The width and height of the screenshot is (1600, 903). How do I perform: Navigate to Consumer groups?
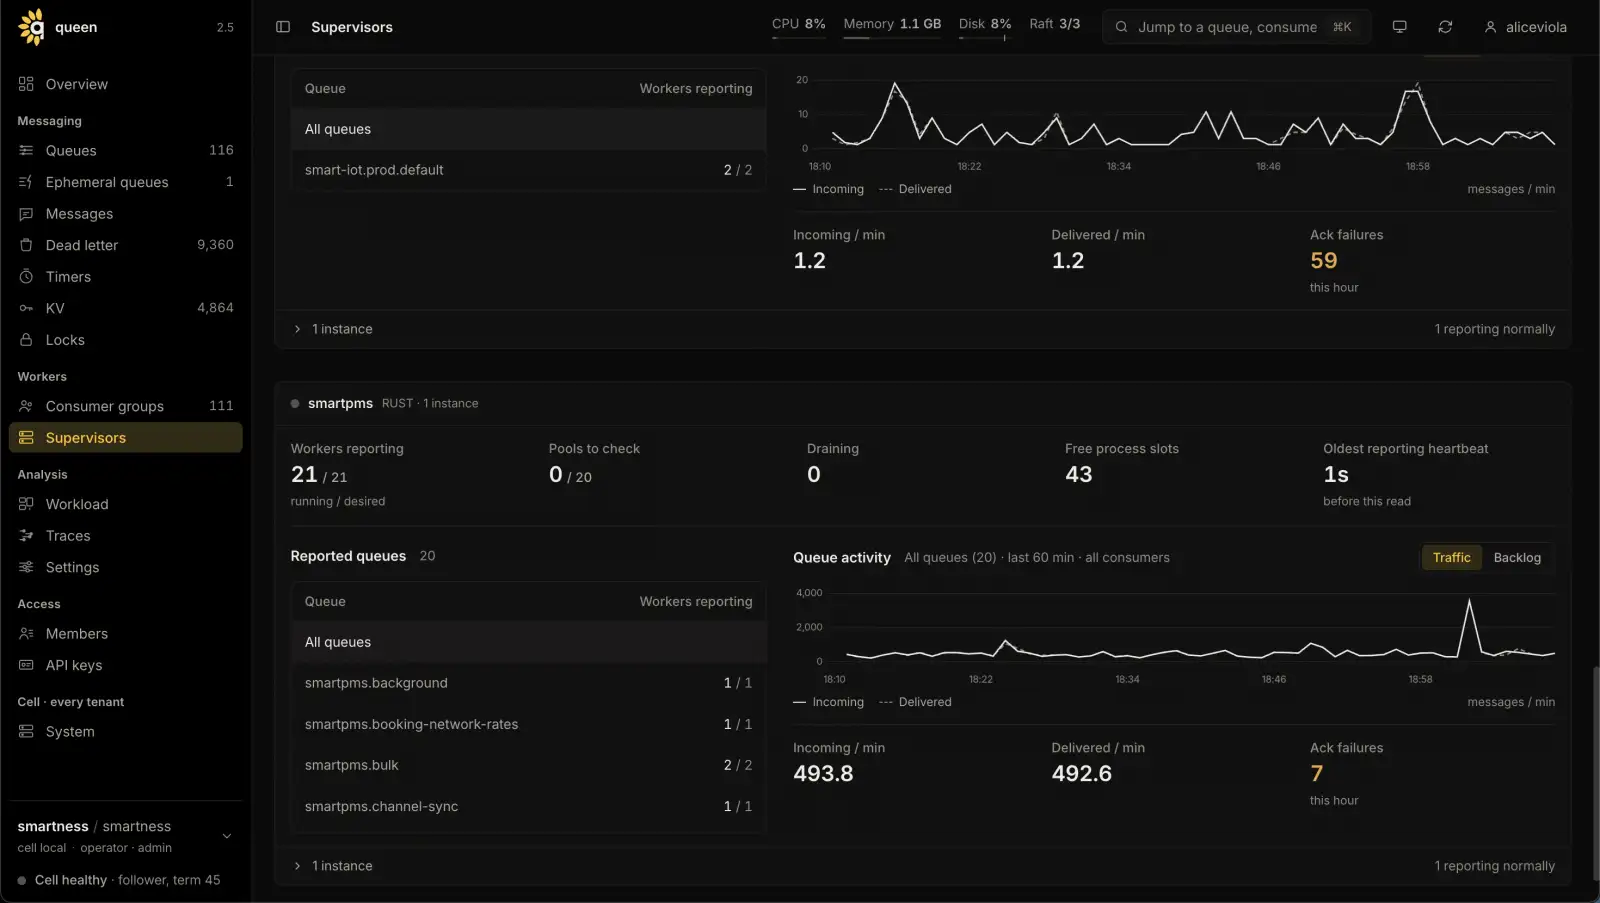click(x=126, y=406)
